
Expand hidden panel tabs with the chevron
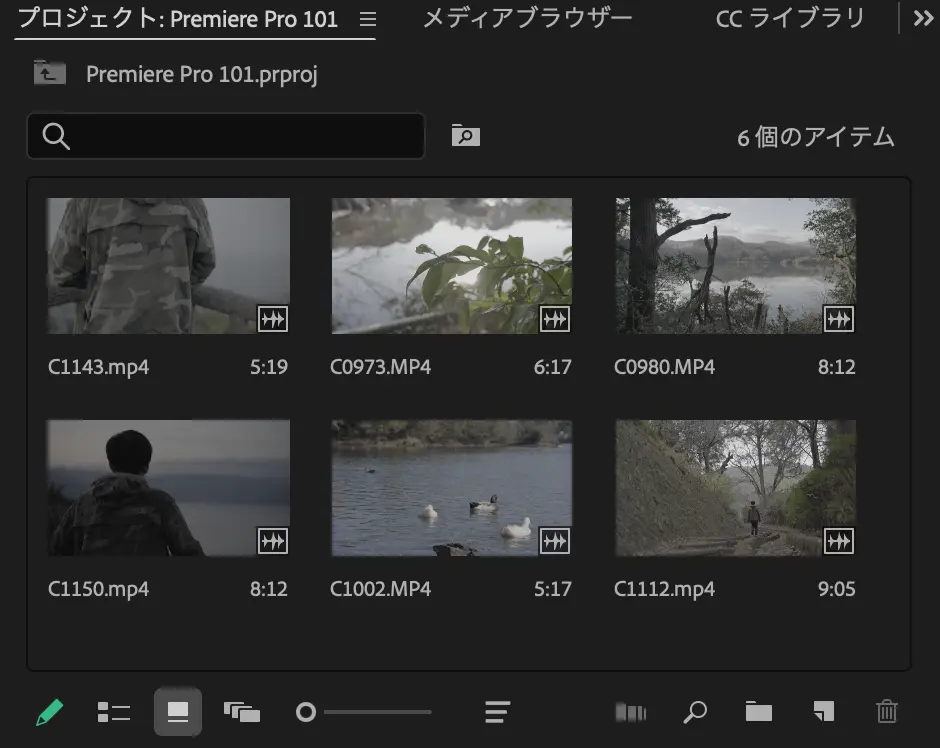click(923, 17)
